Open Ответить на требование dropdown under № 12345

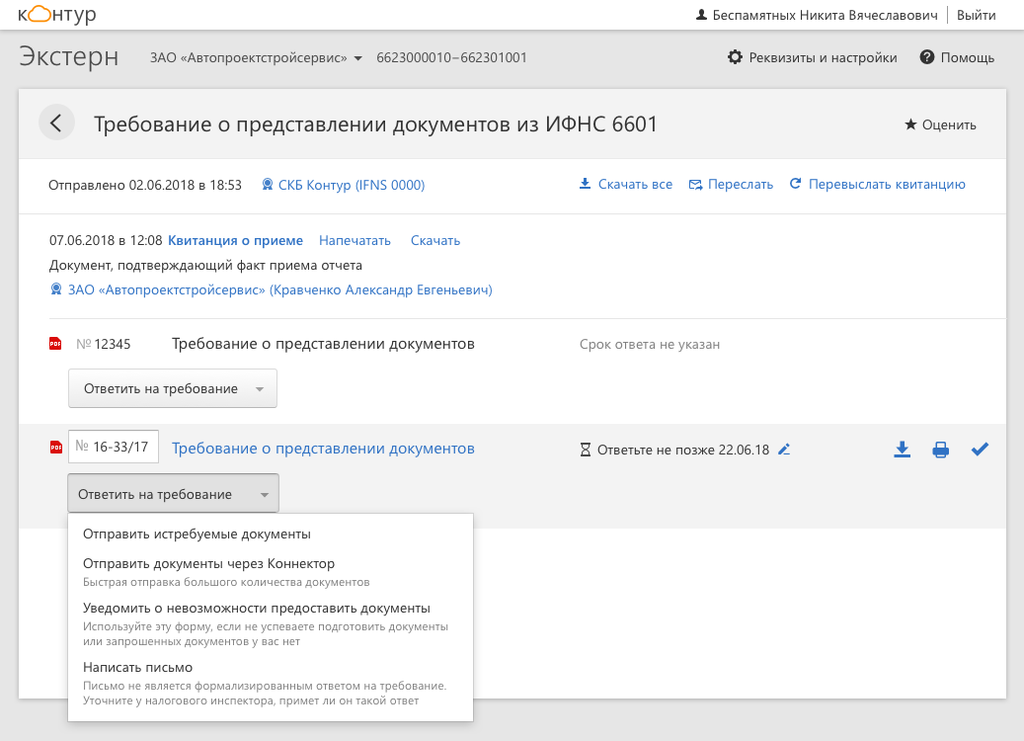(x=172, y=388)
